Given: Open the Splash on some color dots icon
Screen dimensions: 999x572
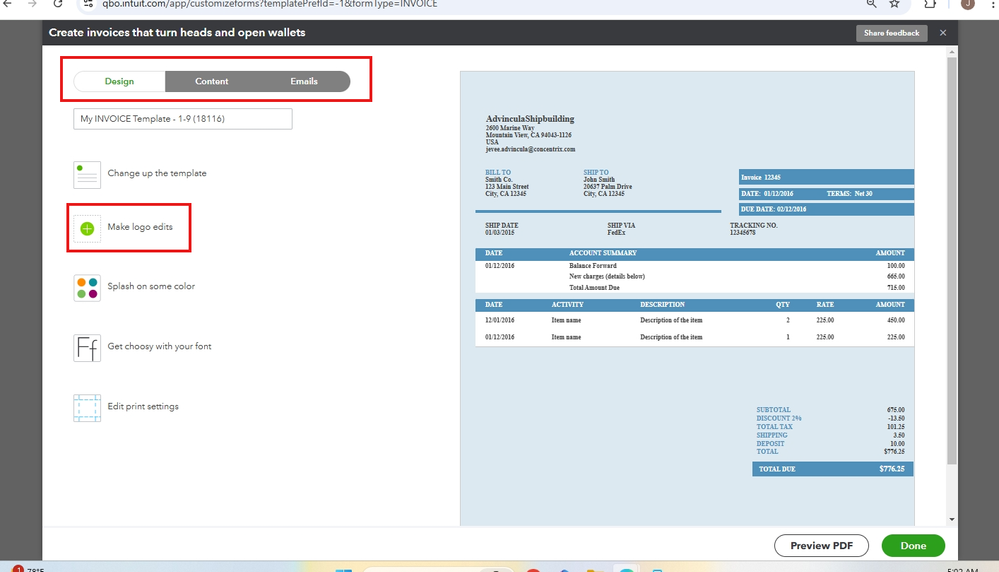Looking at the screenshot, I should point(87,288).
